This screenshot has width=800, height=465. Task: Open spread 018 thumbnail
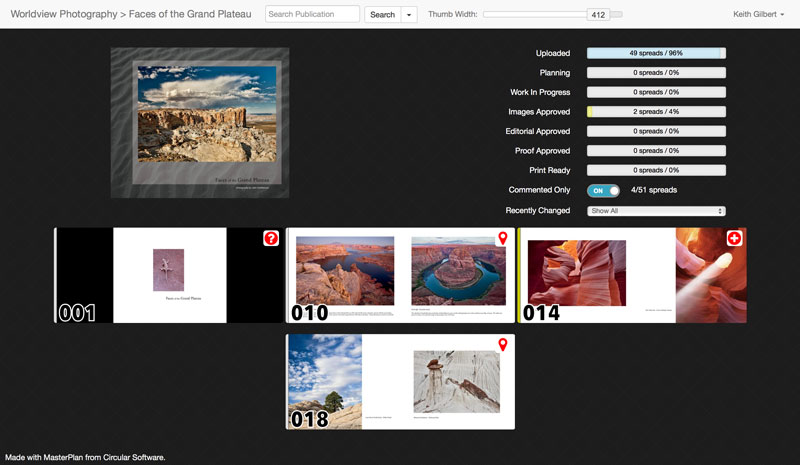(400, 382)
